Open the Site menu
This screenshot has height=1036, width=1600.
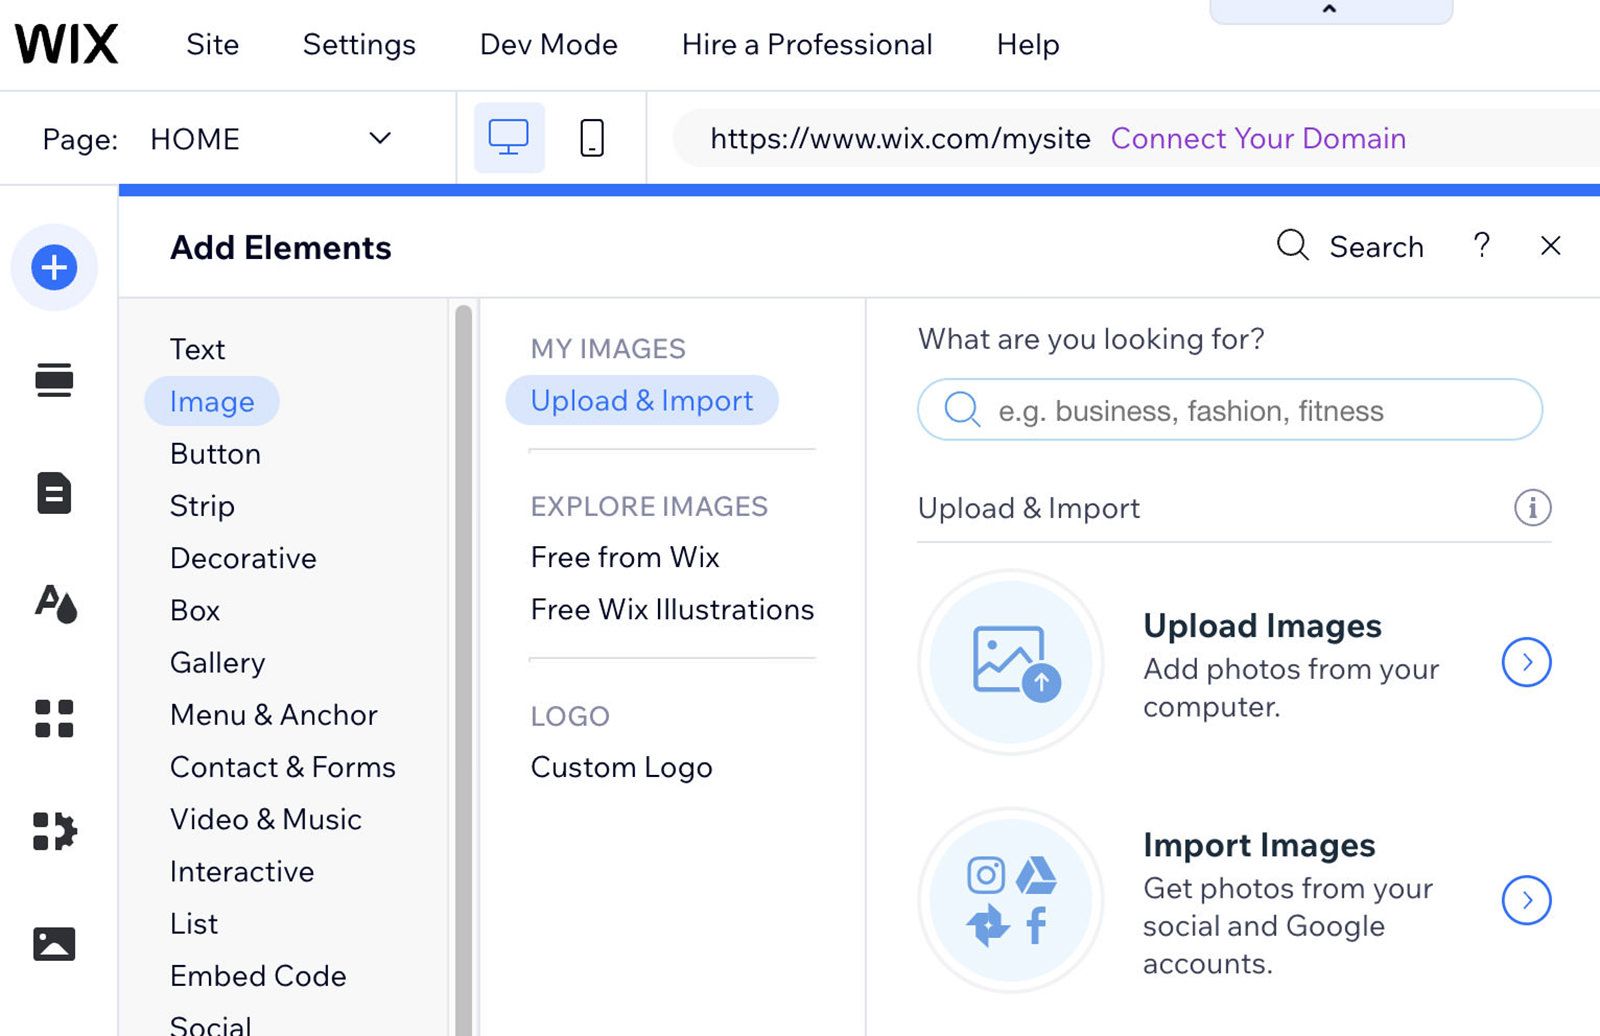[x=212, y=44]
